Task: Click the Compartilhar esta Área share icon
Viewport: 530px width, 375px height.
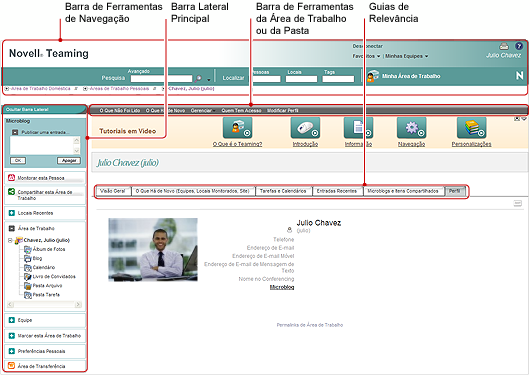Action: coord(11,192)
